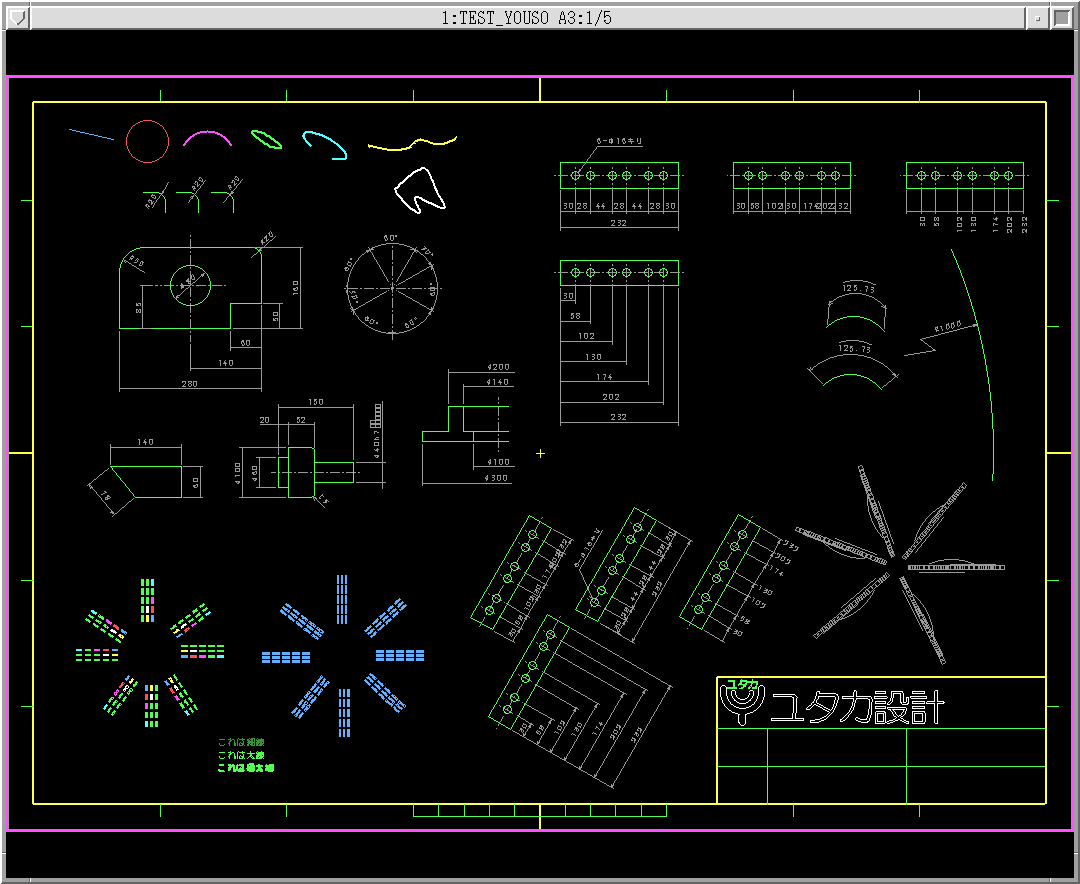This screenshot has width=1080, height=884.
Task: Click the yellow crosshair cursor marker at drawing center
Action: tap(541, 453)
